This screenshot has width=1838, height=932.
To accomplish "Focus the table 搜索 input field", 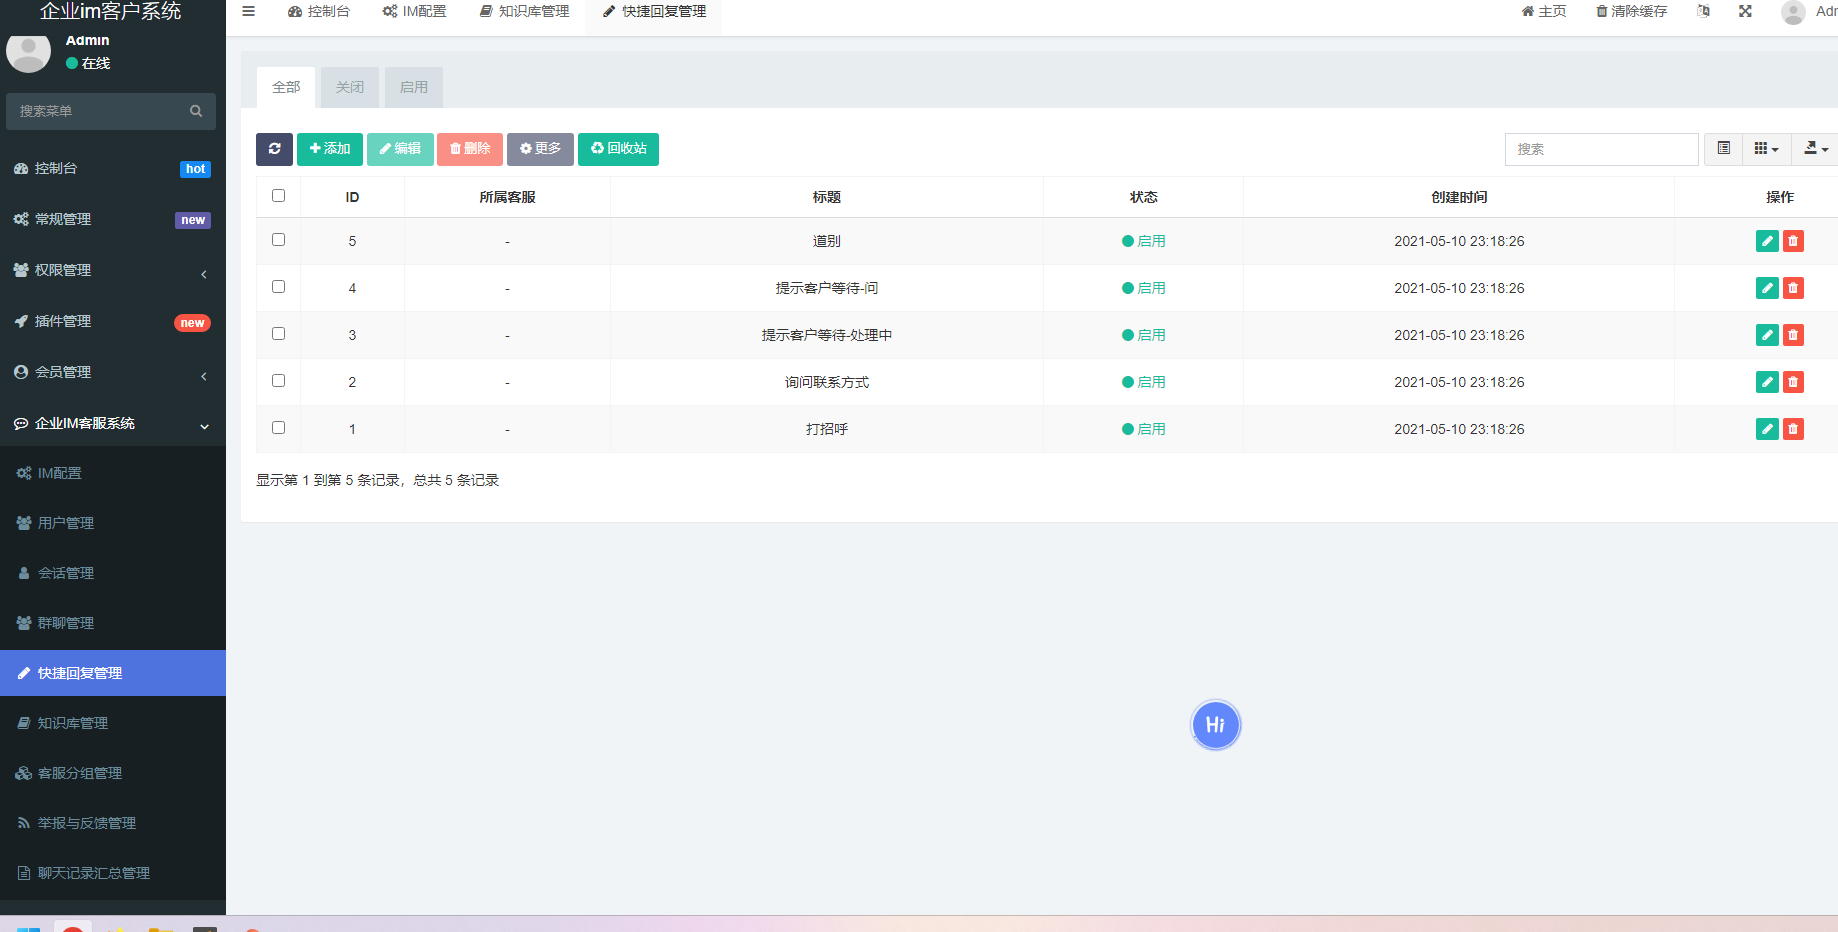I will (x=1601, y=149).
